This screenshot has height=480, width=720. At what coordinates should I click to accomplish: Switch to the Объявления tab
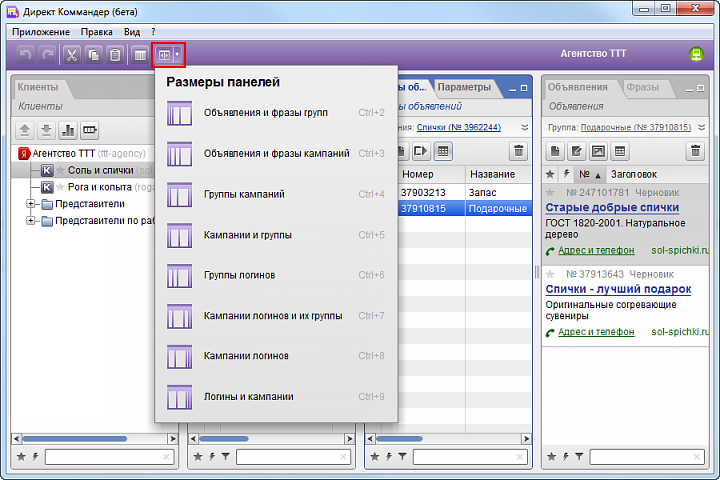click(x=577, y=87)
